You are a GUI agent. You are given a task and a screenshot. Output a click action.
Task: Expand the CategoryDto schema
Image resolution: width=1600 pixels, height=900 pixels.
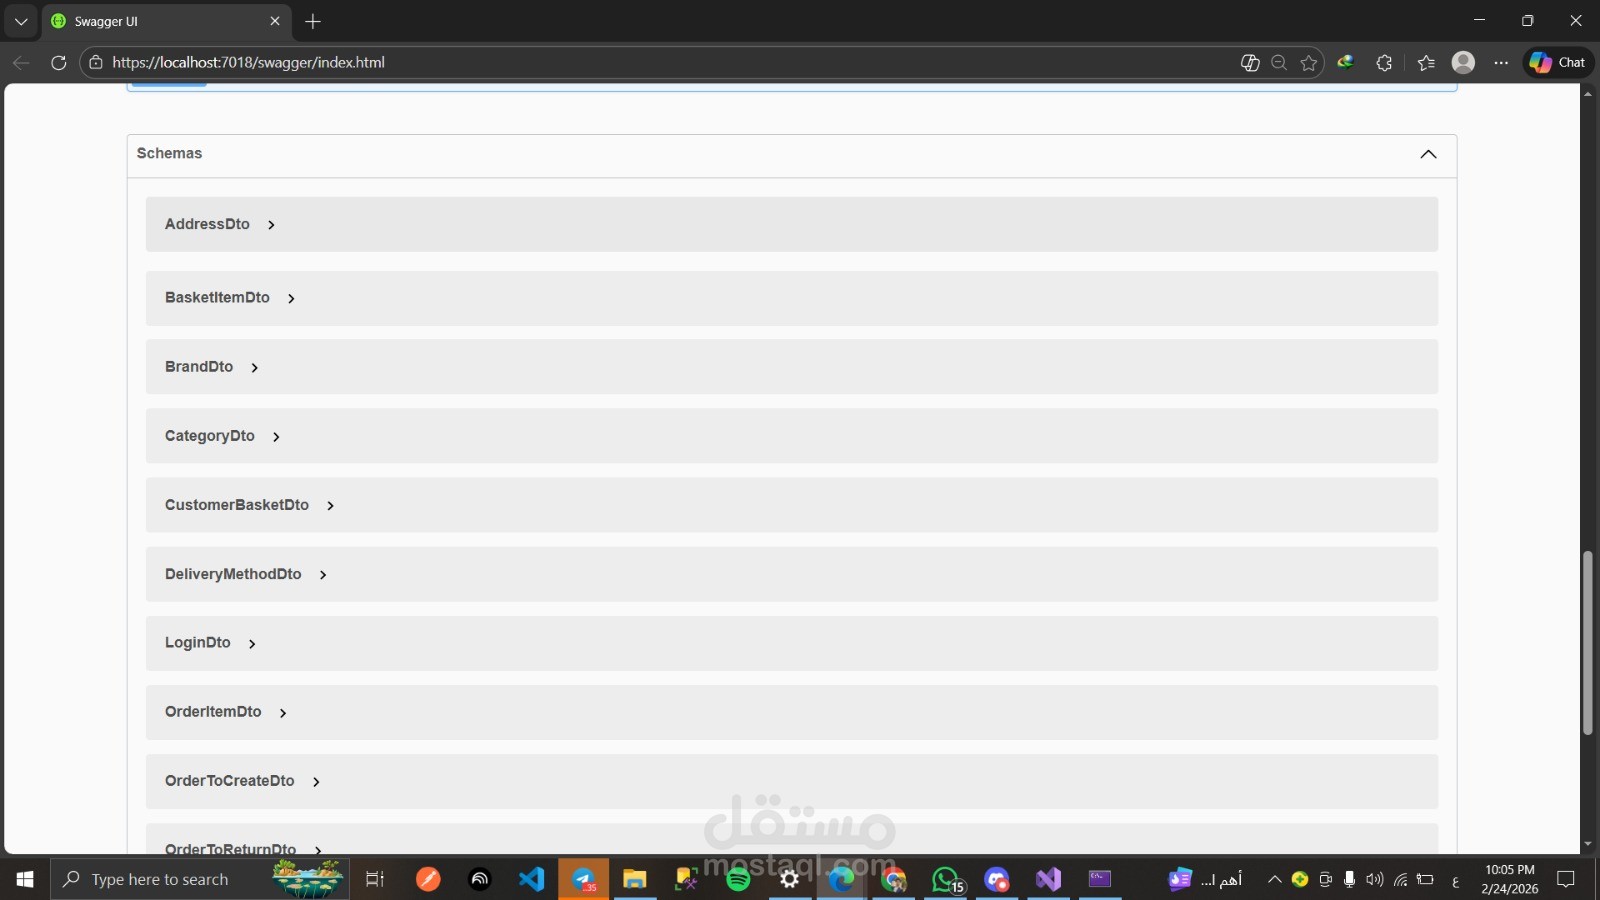click(792, 436)
